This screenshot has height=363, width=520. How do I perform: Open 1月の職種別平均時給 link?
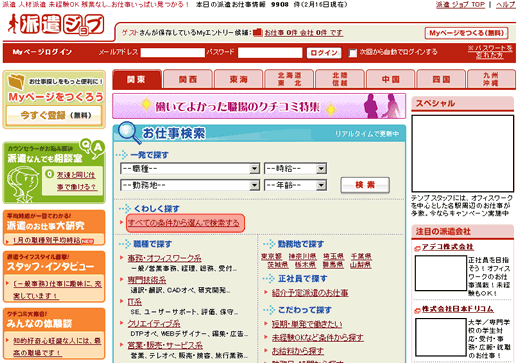[47, 240]
